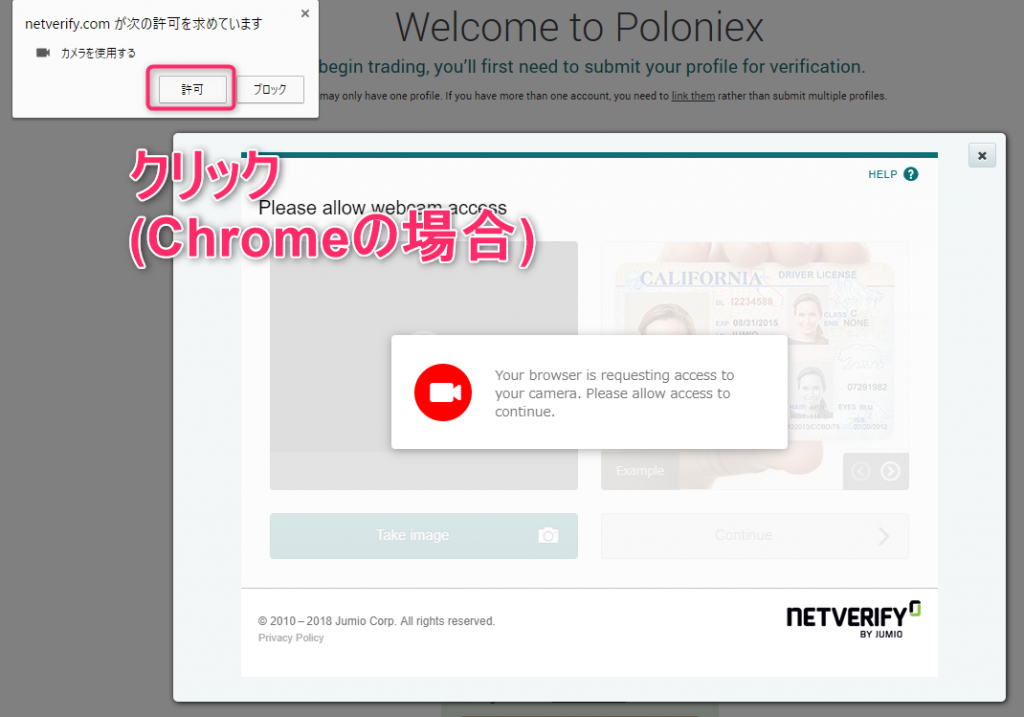Click the red video camera icon
This screenshot has height=717, width=1024.
click(443, 392)
